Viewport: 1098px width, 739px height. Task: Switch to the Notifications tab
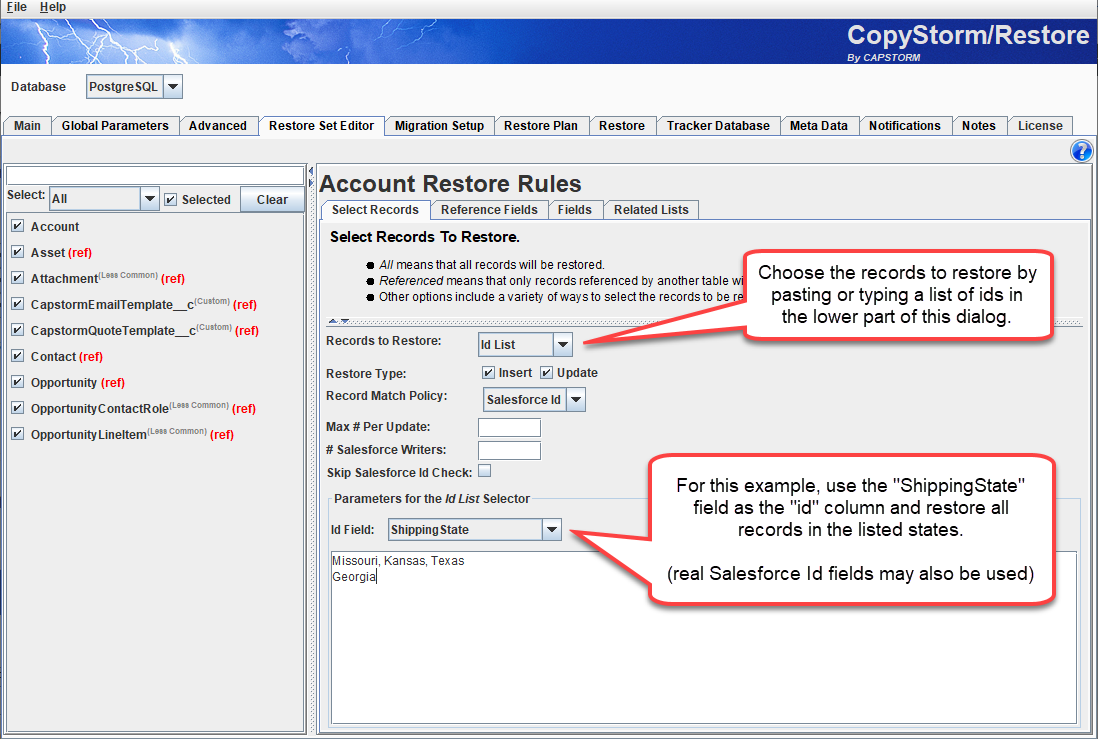pos(905,126)
